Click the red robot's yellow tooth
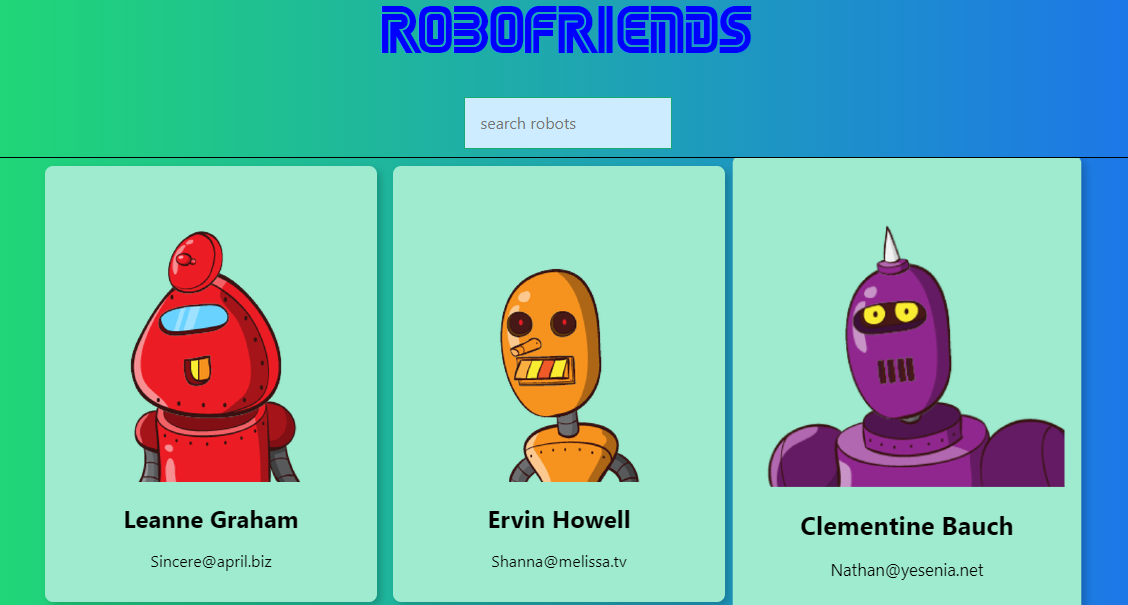1128x605 pixels. (197, 369)
